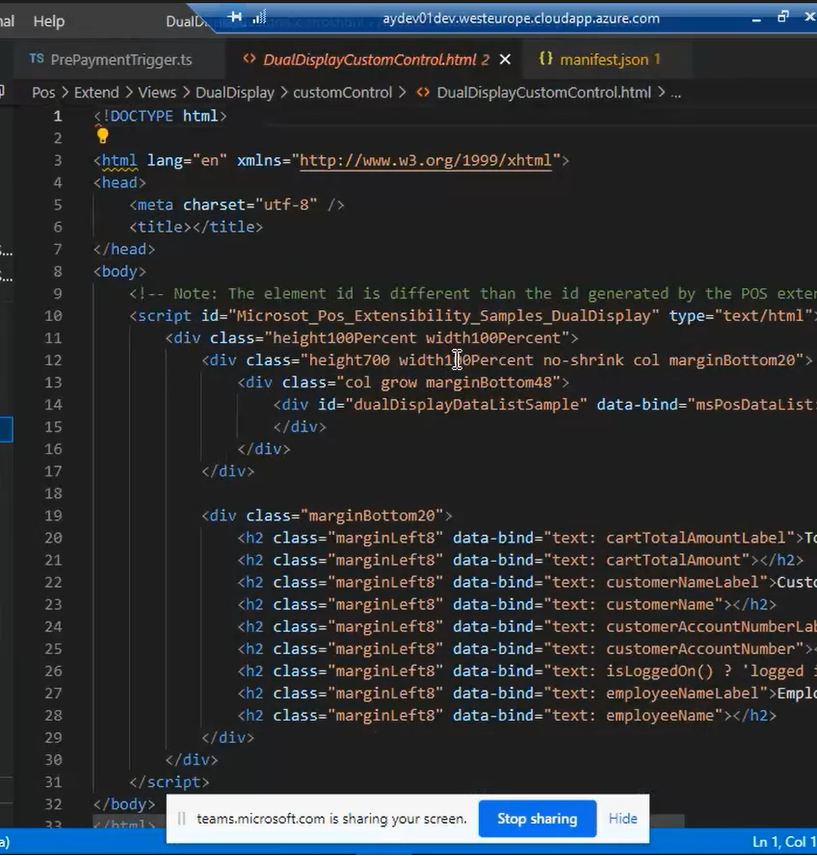The height and width of the screenshot is (856, 817).
Task: Click line number 10 in gutter
Action: [53, 316]
